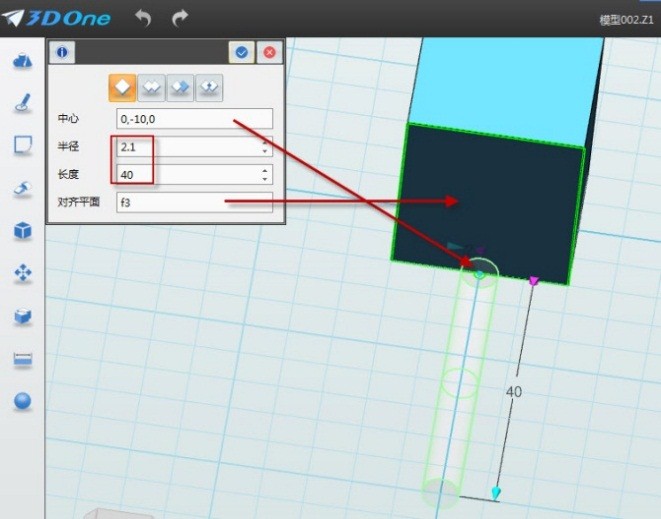This screenshot has width=661, height=519.
Task: Switch to the third boolean mode button
Action: click(180, 88)
